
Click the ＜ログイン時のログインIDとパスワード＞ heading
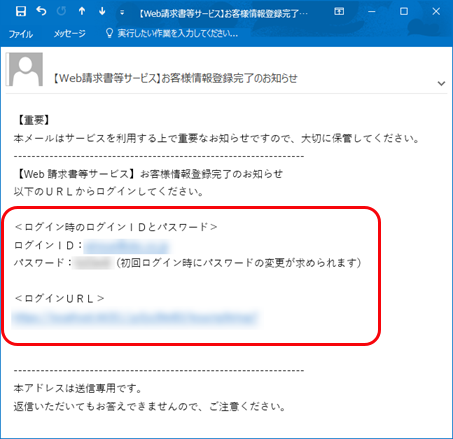pos(116,227)
